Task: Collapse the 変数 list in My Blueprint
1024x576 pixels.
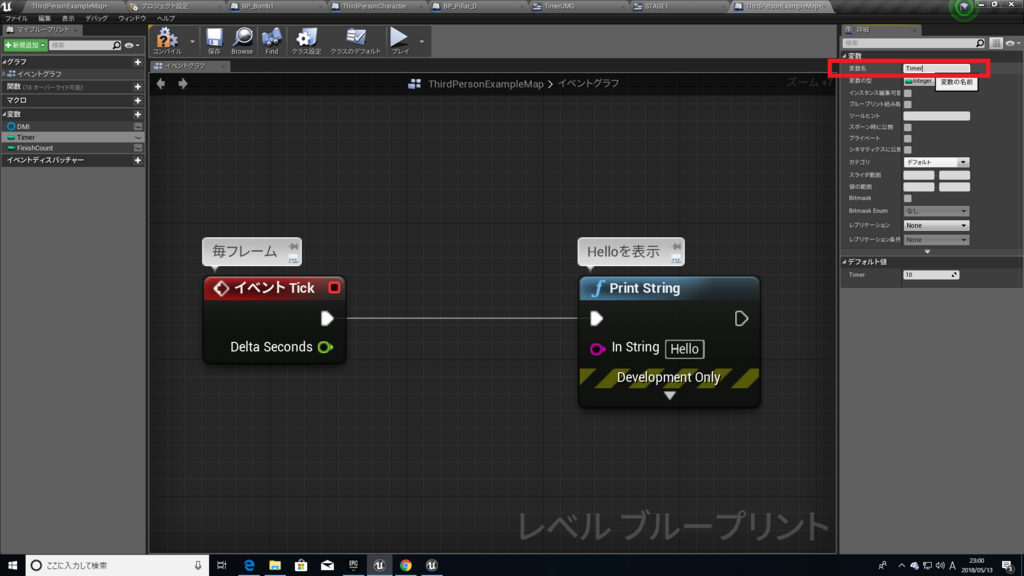Action: (4, 114)
